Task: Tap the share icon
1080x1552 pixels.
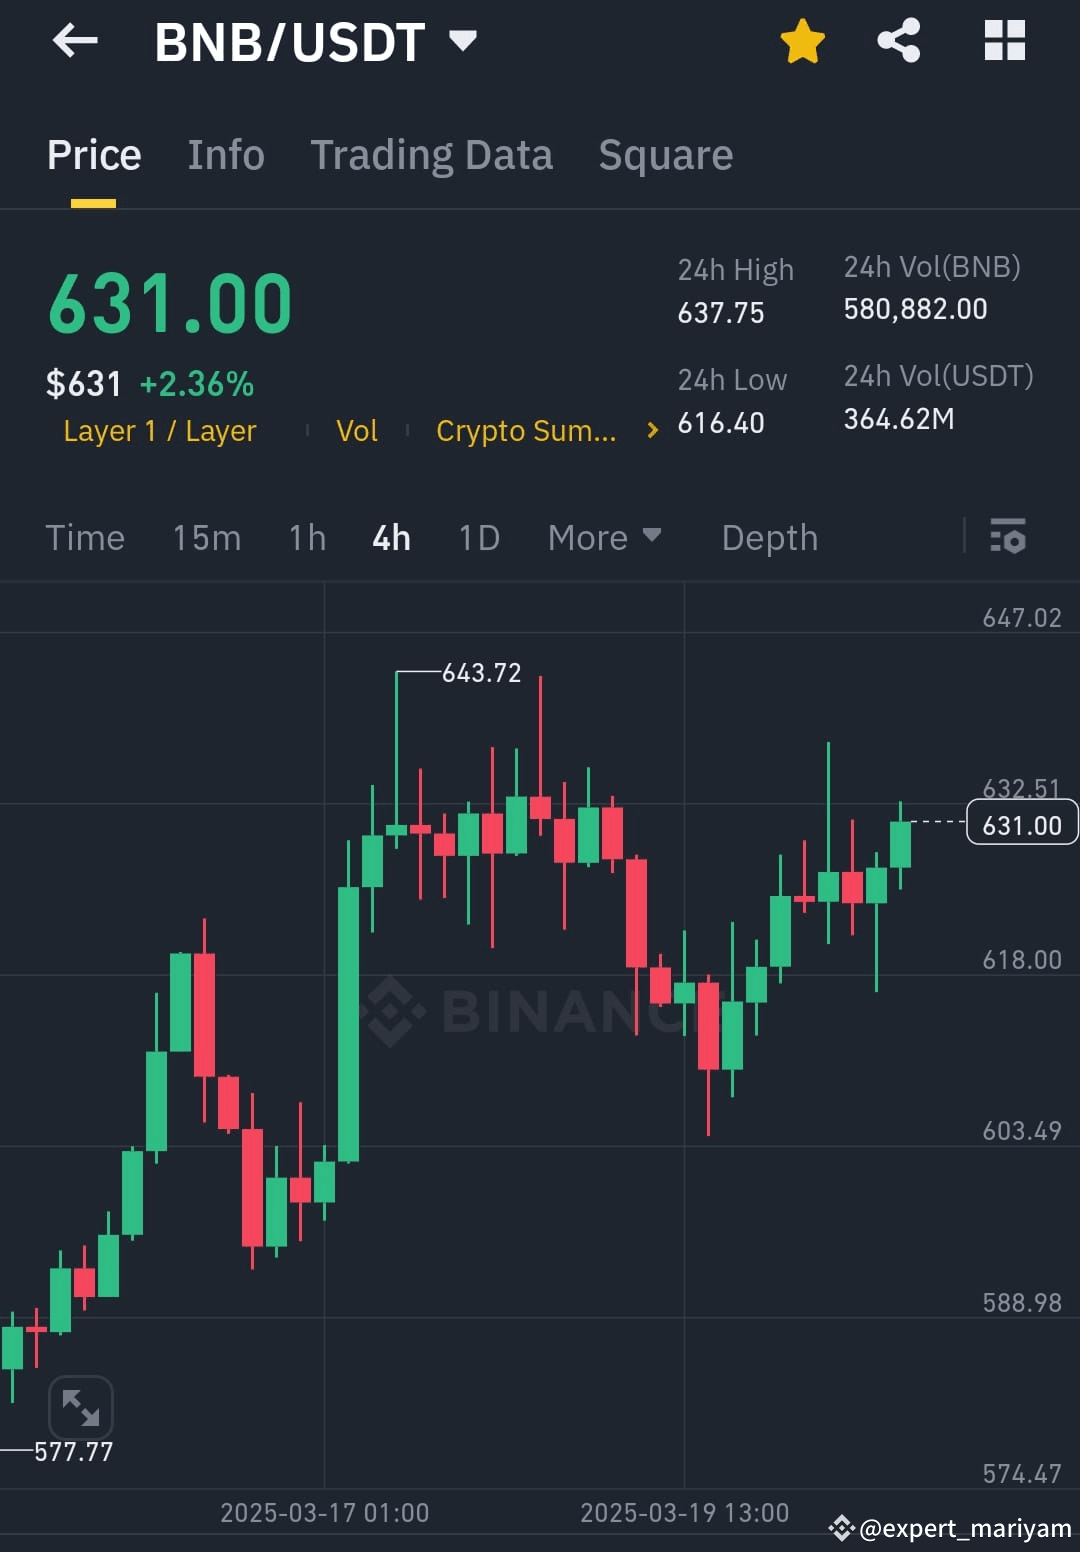Action: (x=898, y=40)
